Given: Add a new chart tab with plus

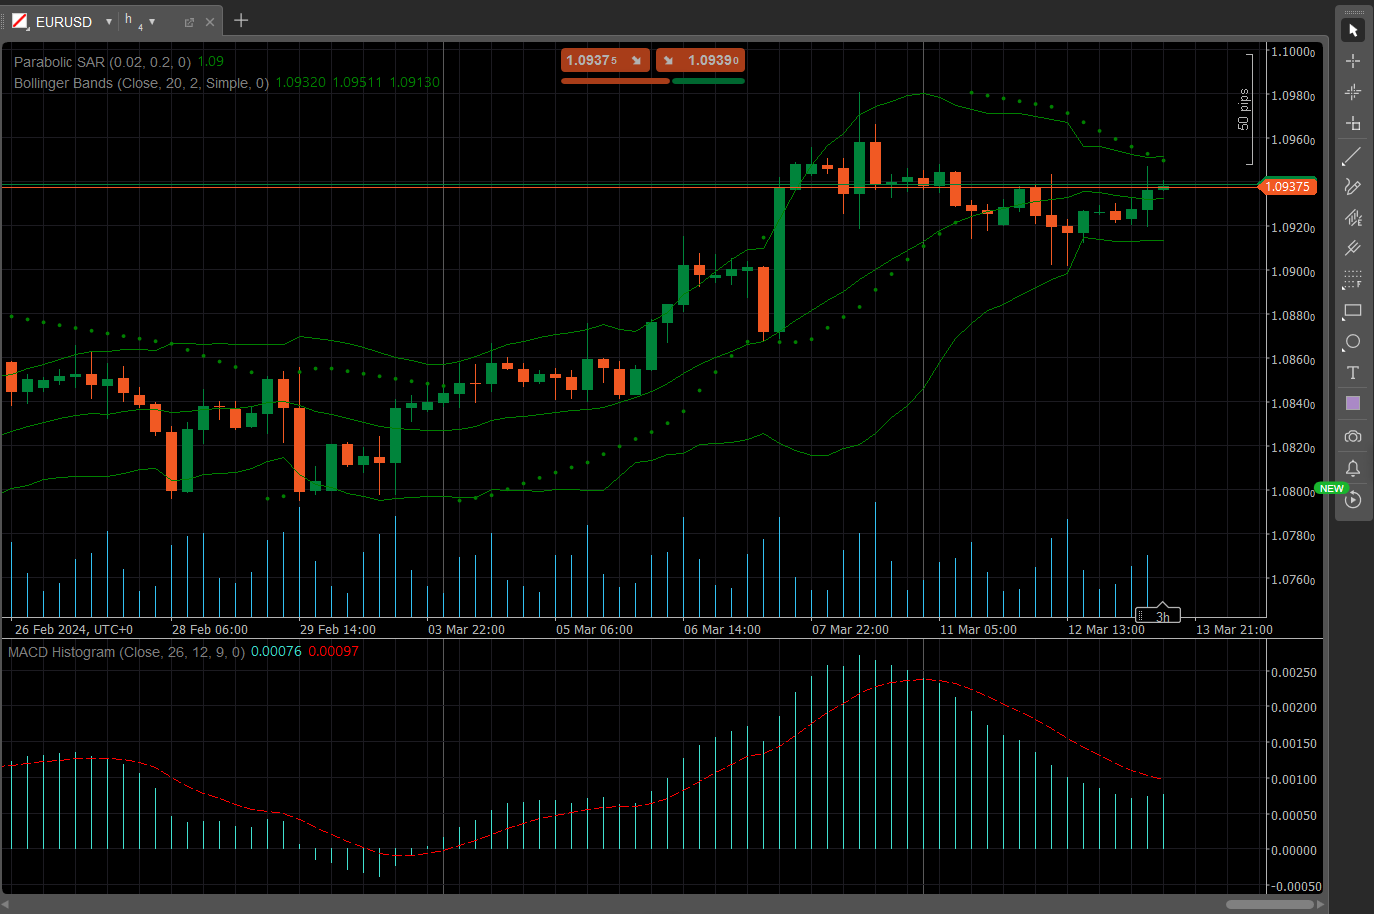Looking at the screenshot, I should point(241,21).
